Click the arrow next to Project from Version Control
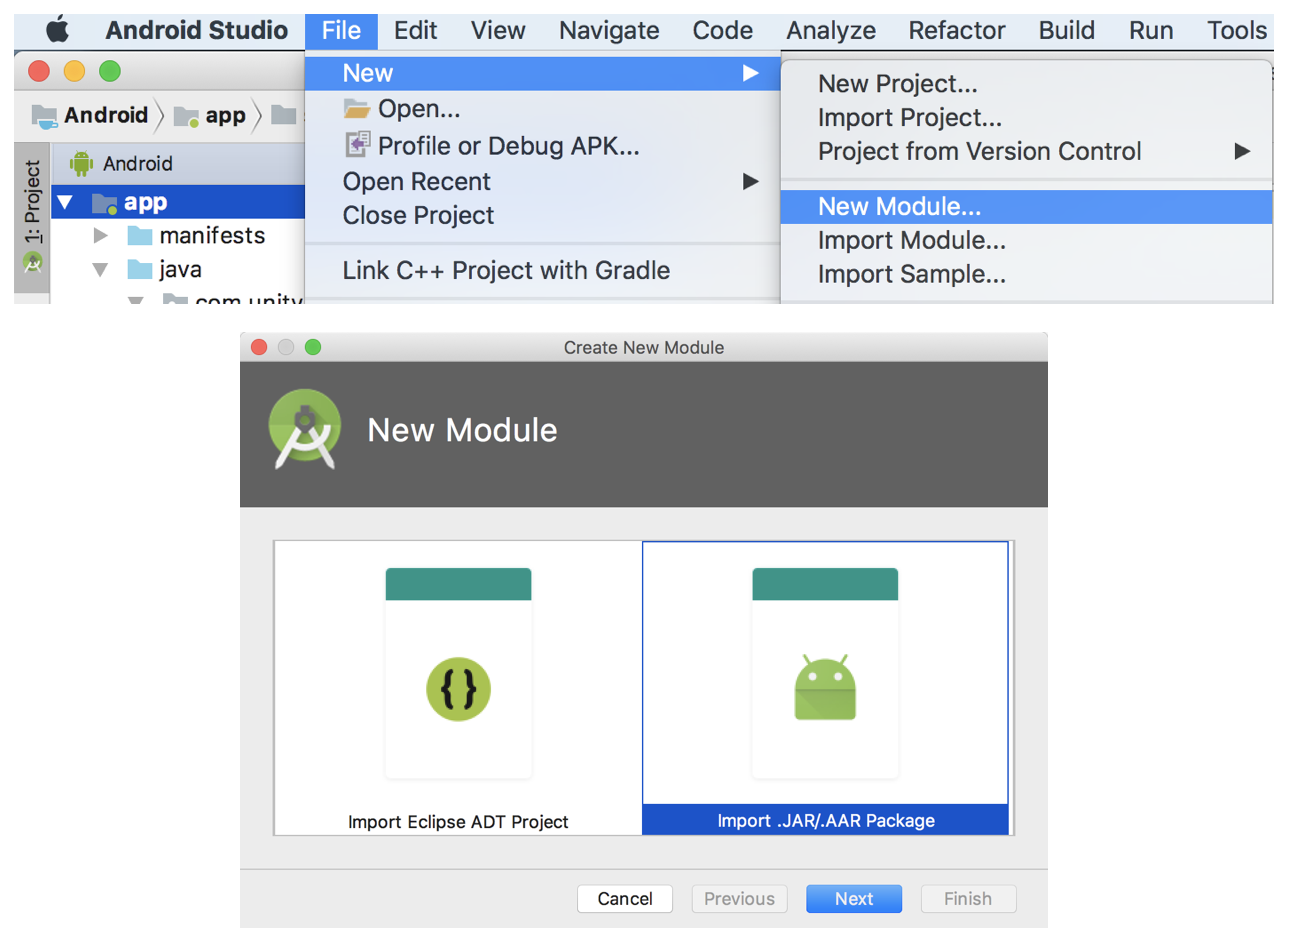The width and height of the screenshot is (1294, 942). point(1242,151)
